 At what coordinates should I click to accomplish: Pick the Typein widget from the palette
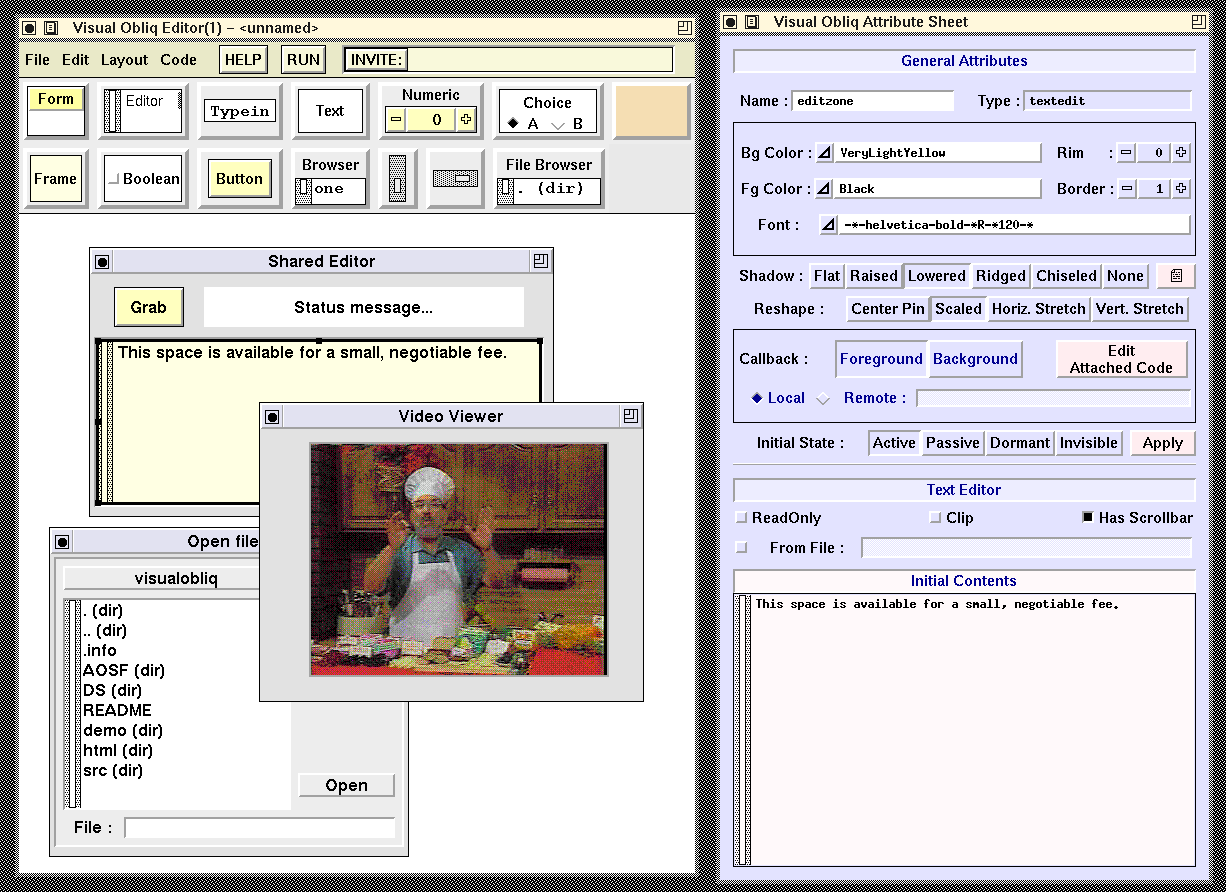pyautogui.click(x=239, y=111)
